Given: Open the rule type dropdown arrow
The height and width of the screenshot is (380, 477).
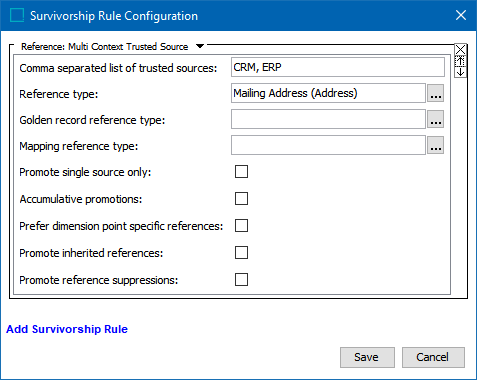Looking at the screenshot, I should click(200, 46).
